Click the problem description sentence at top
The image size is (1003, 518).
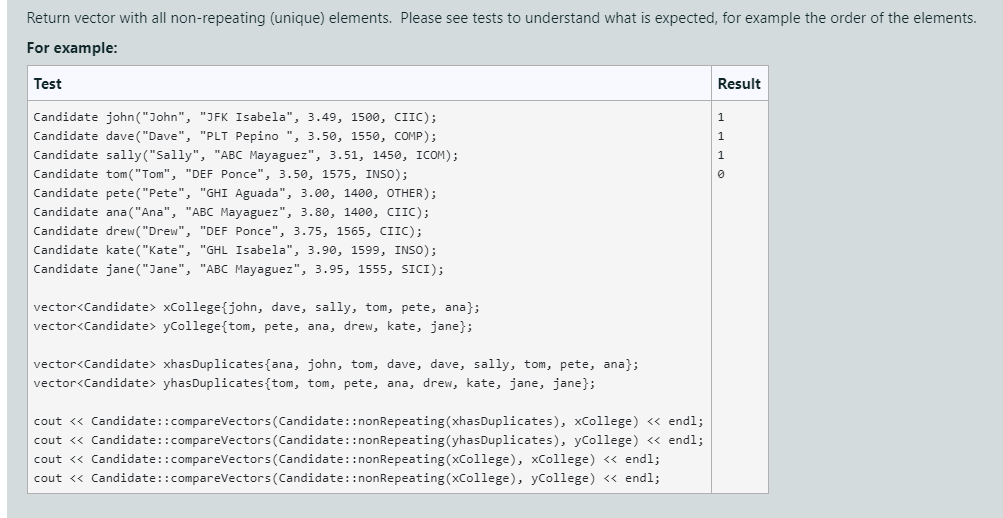(501, 19)
